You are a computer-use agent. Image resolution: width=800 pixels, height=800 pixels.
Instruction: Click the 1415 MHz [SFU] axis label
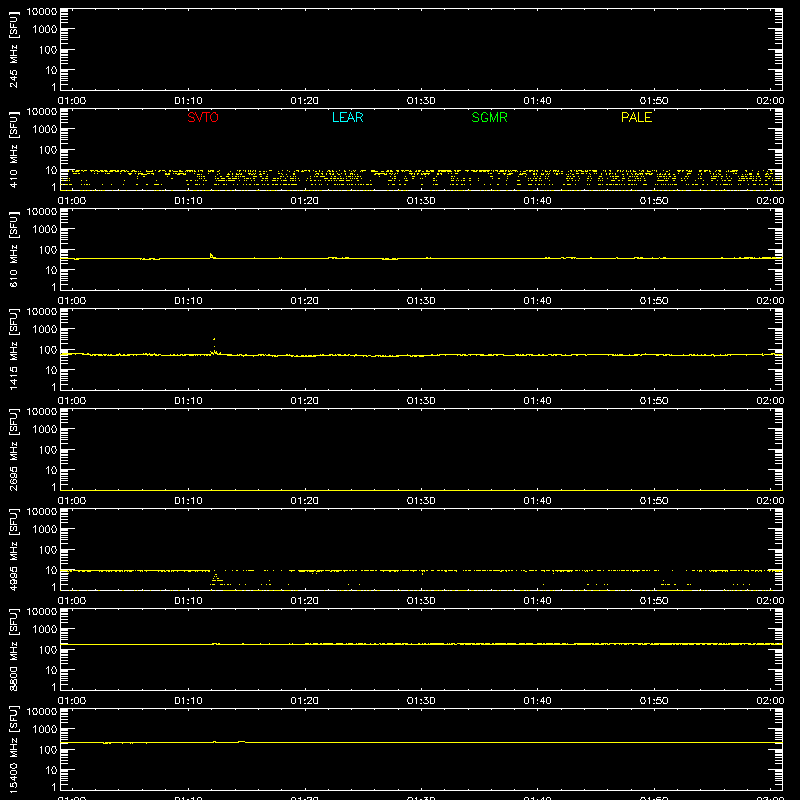pyautogui.click(x=13, y=349)
